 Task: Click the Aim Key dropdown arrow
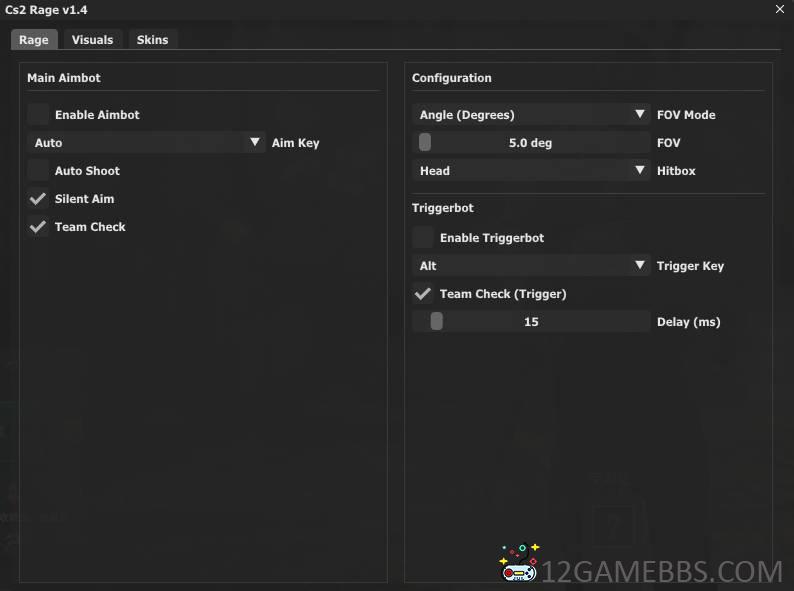tap(255, 142)
